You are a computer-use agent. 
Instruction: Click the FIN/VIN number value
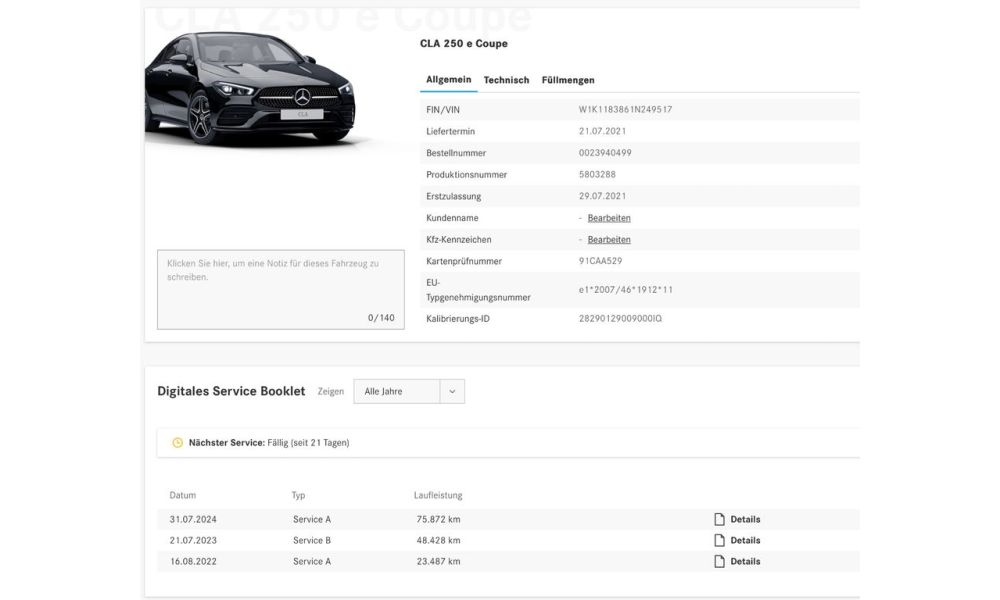(625, 110)
